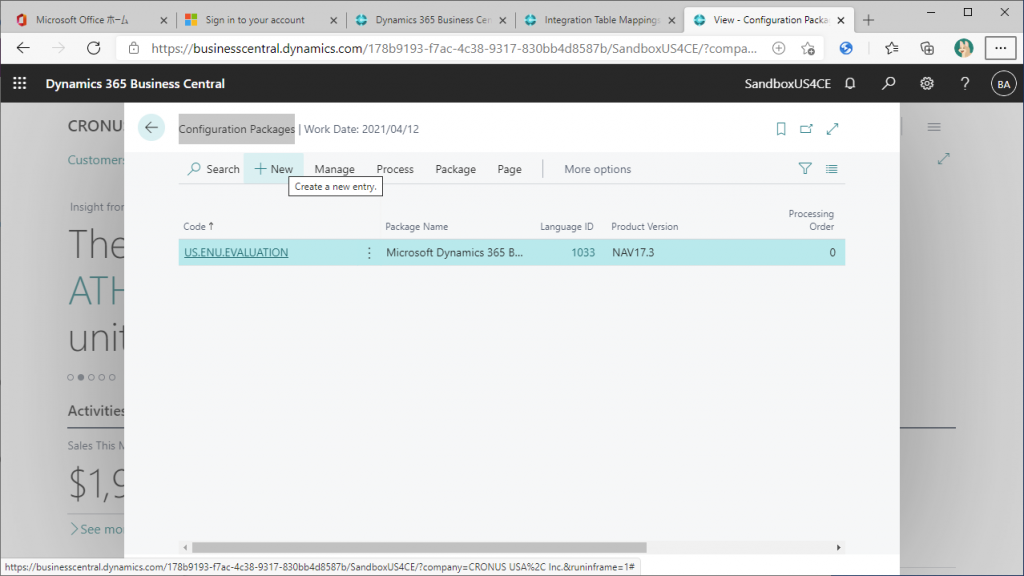The width and height of the screenshot is (1024, 576).
Task: Click the Microsoft Dynamics 365 B... name cell
Action: tap(455, 253)
